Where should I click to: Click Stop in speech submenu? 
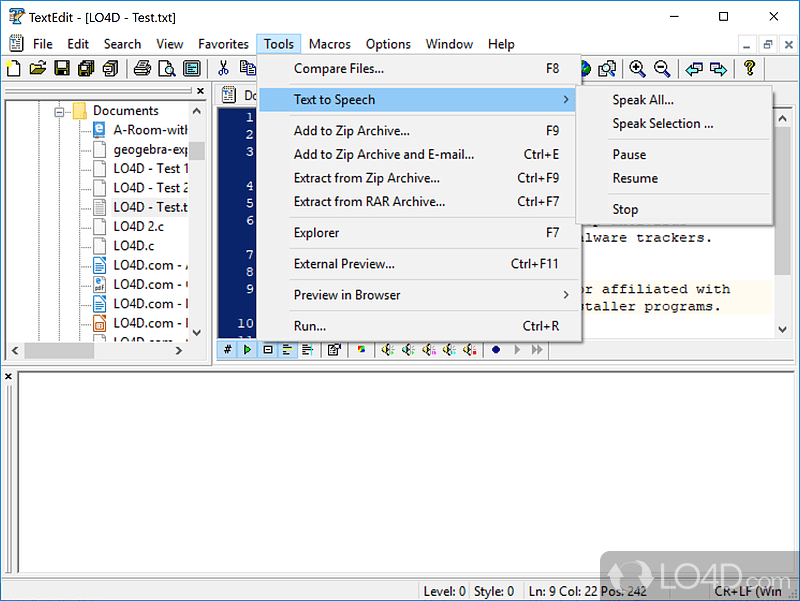pos(673,209)
